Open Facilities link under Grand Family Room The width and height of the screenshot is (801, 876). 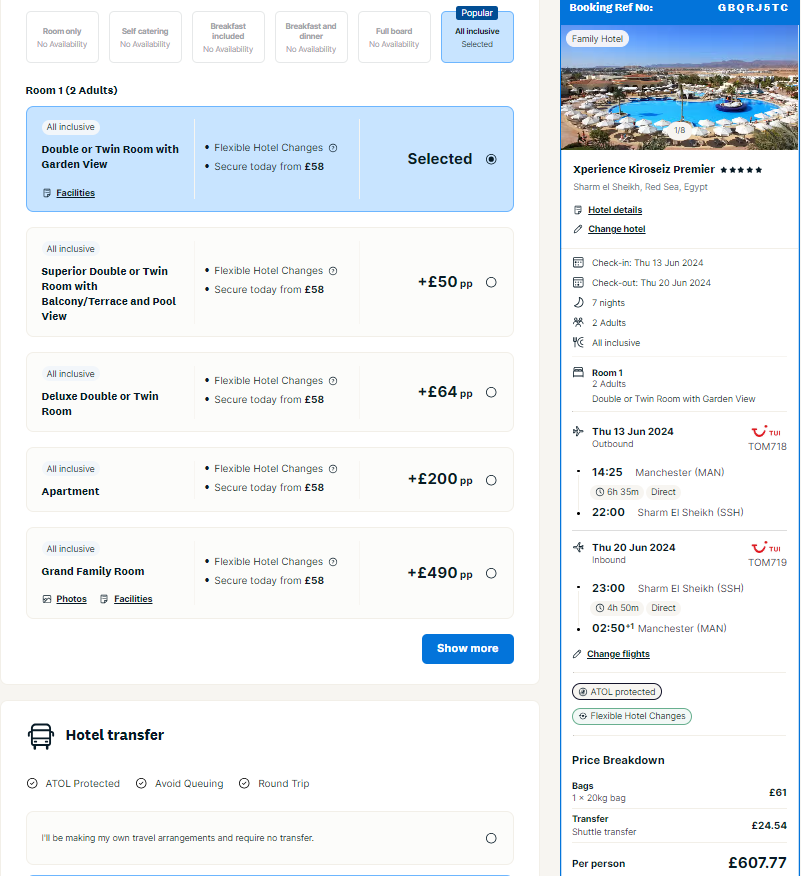133,599
